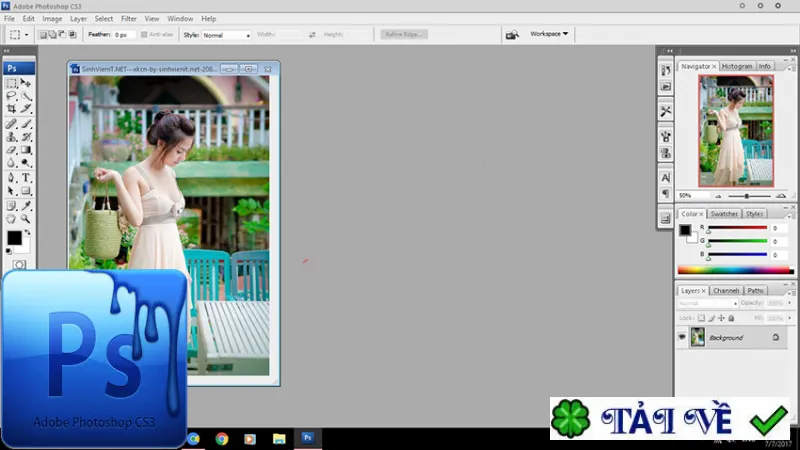Select the Slice tool
800x450 pixels.
pyautogui.click(x=26, y=109)
